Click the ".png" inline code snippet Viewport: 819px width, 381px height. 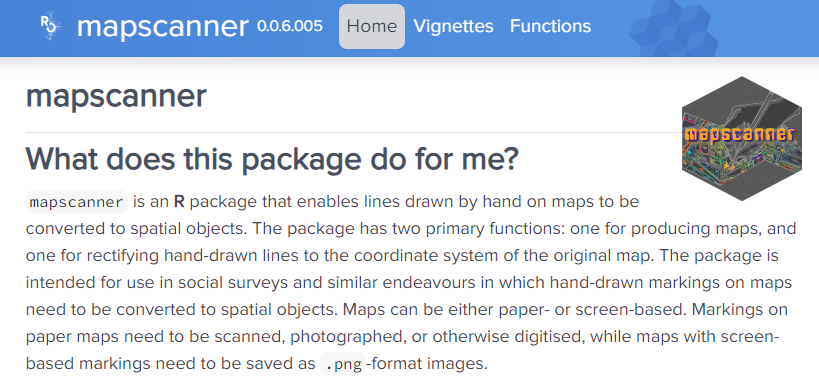point(343,364)
